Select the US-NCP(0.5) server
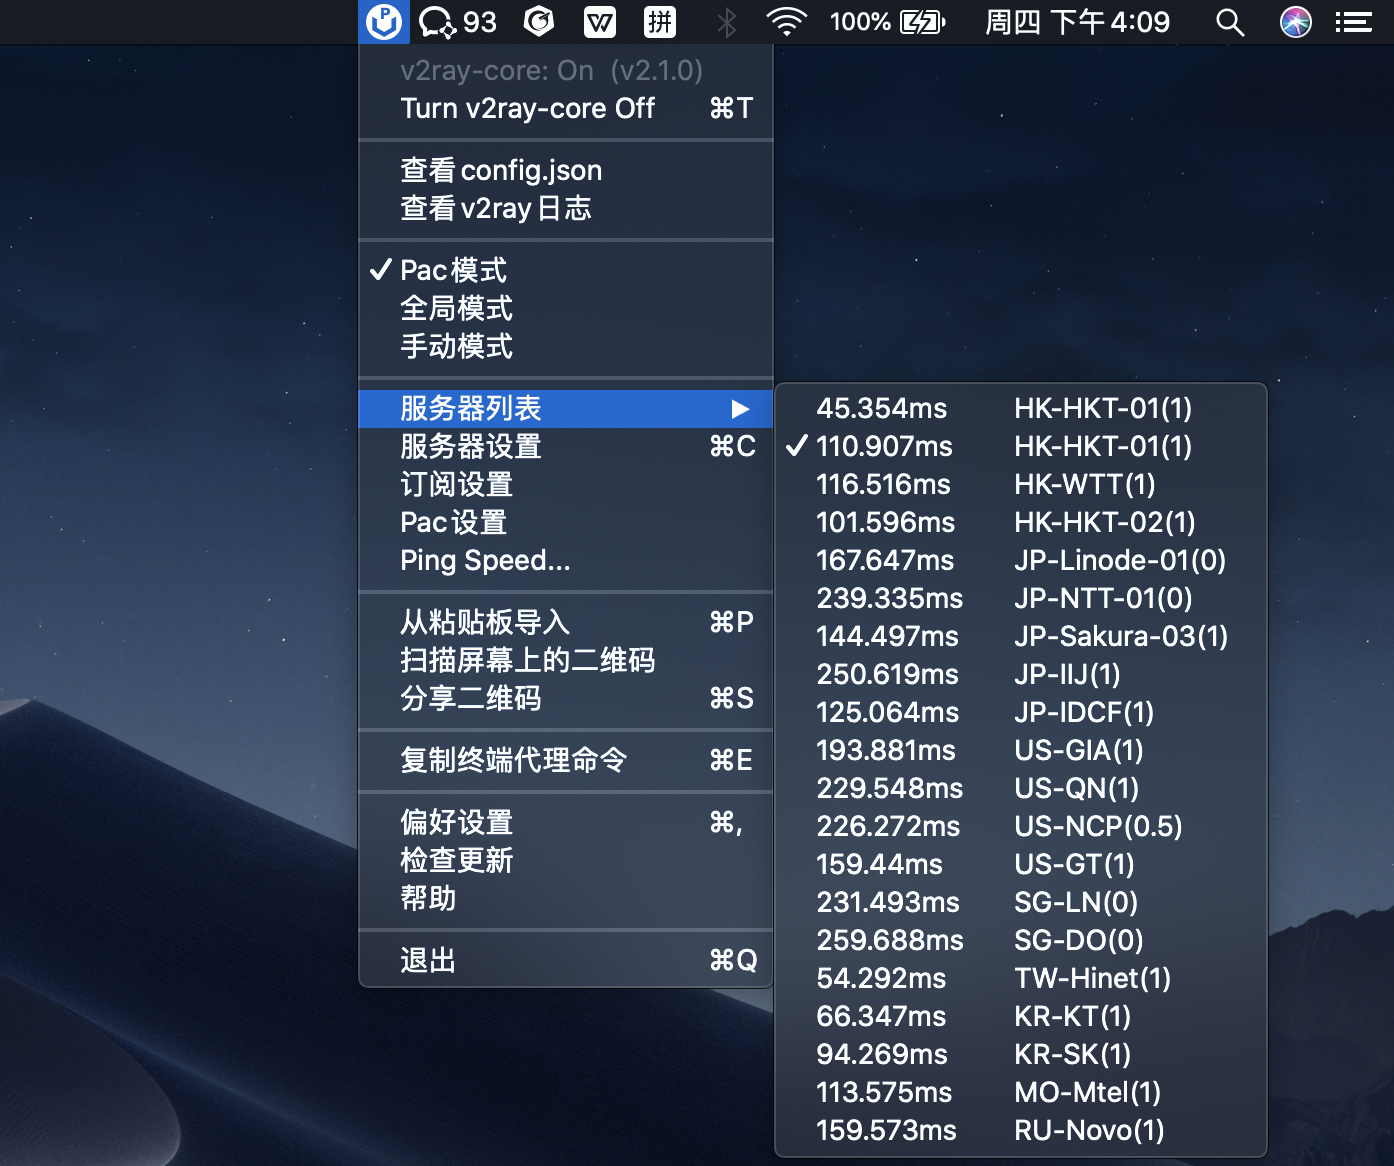The image size is (1394, 1166). (1021, 826)
